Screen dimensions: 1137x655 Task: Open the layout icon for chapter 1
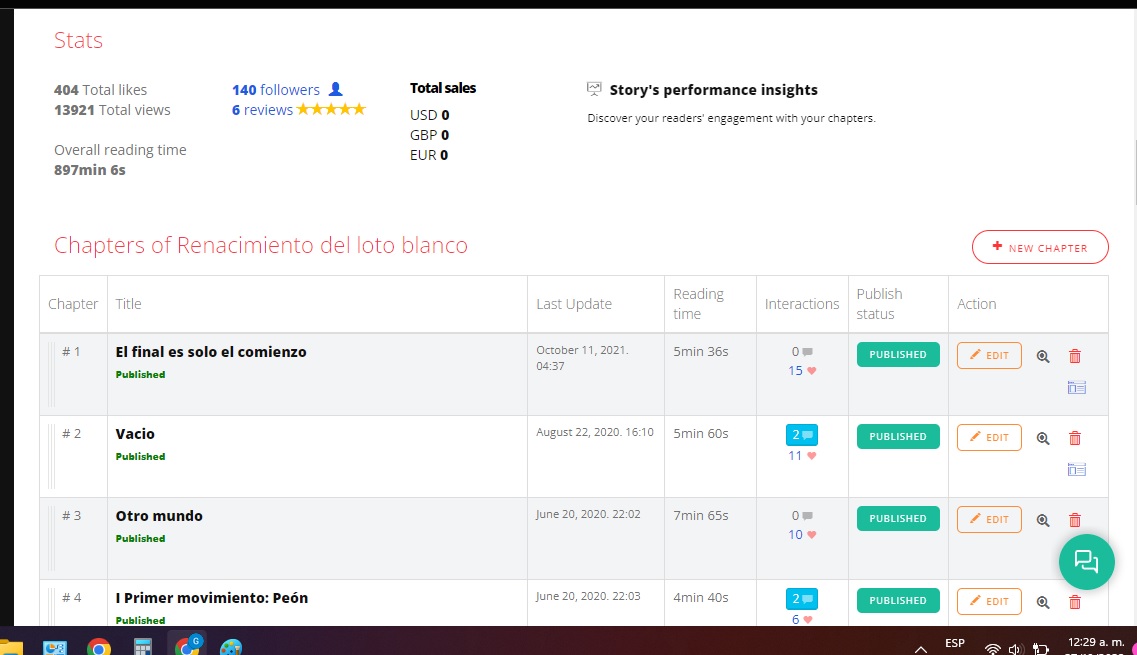pos(1076,388)
